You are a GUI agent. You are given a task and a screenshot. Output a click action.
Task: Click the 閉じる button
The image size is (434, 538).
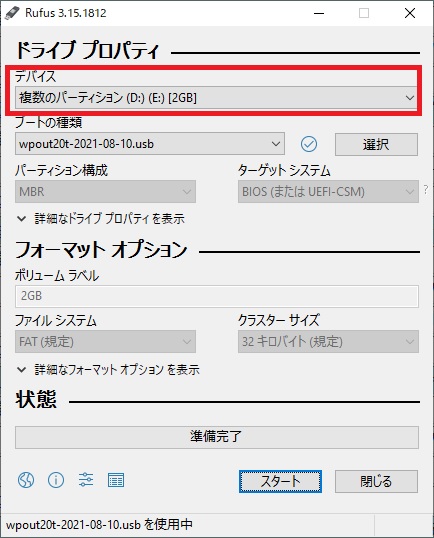pos(376,481)
